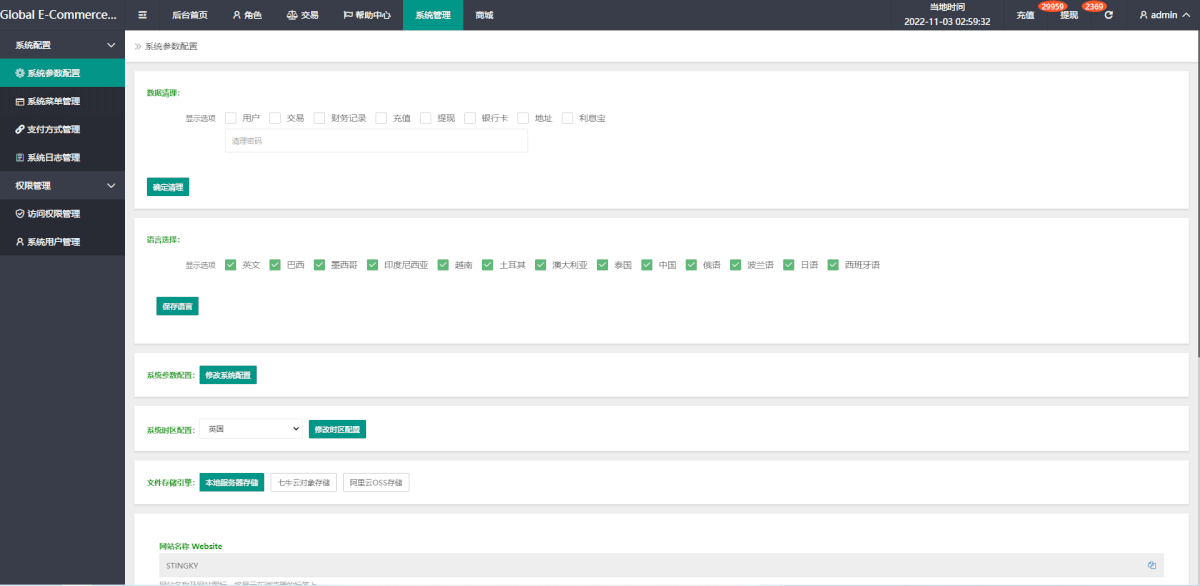The image size is (1200, 586).
Task: Click the refresh icon in top bar
Action: (x=1108, y=15)
